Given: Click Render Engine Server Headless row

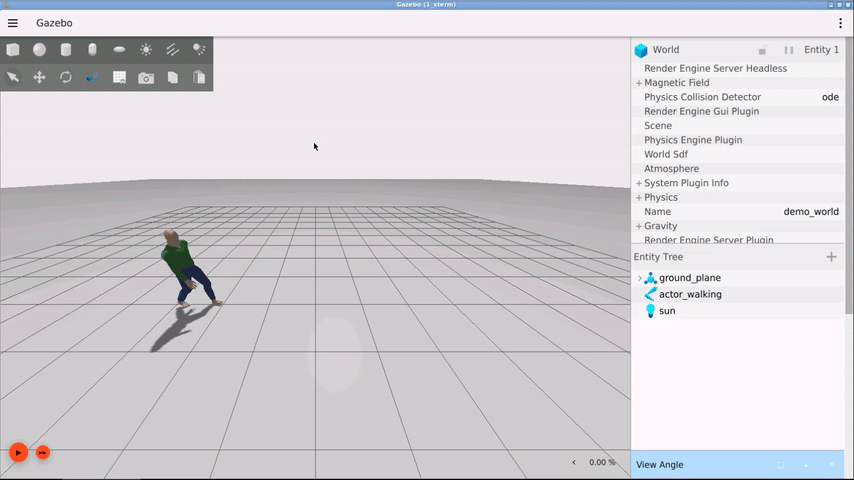Looking at the screenshot, I should click(738, 68).
